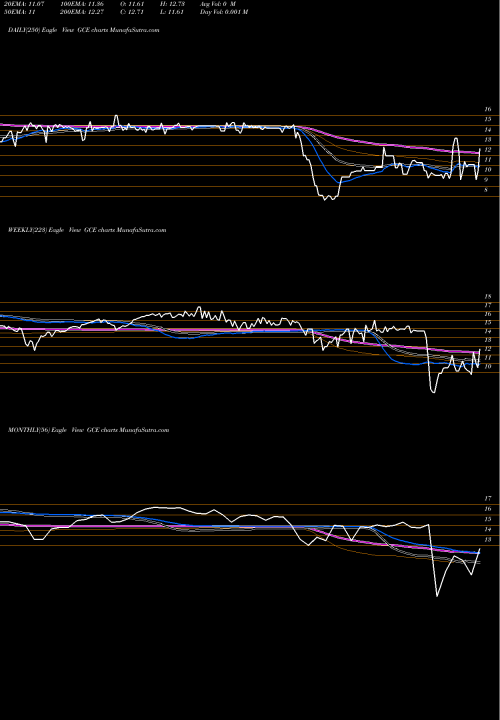This screenshot has height=720, width=500.
Task: Click the monthly chart's lowest price dip
Action: (x=437, y=596)
